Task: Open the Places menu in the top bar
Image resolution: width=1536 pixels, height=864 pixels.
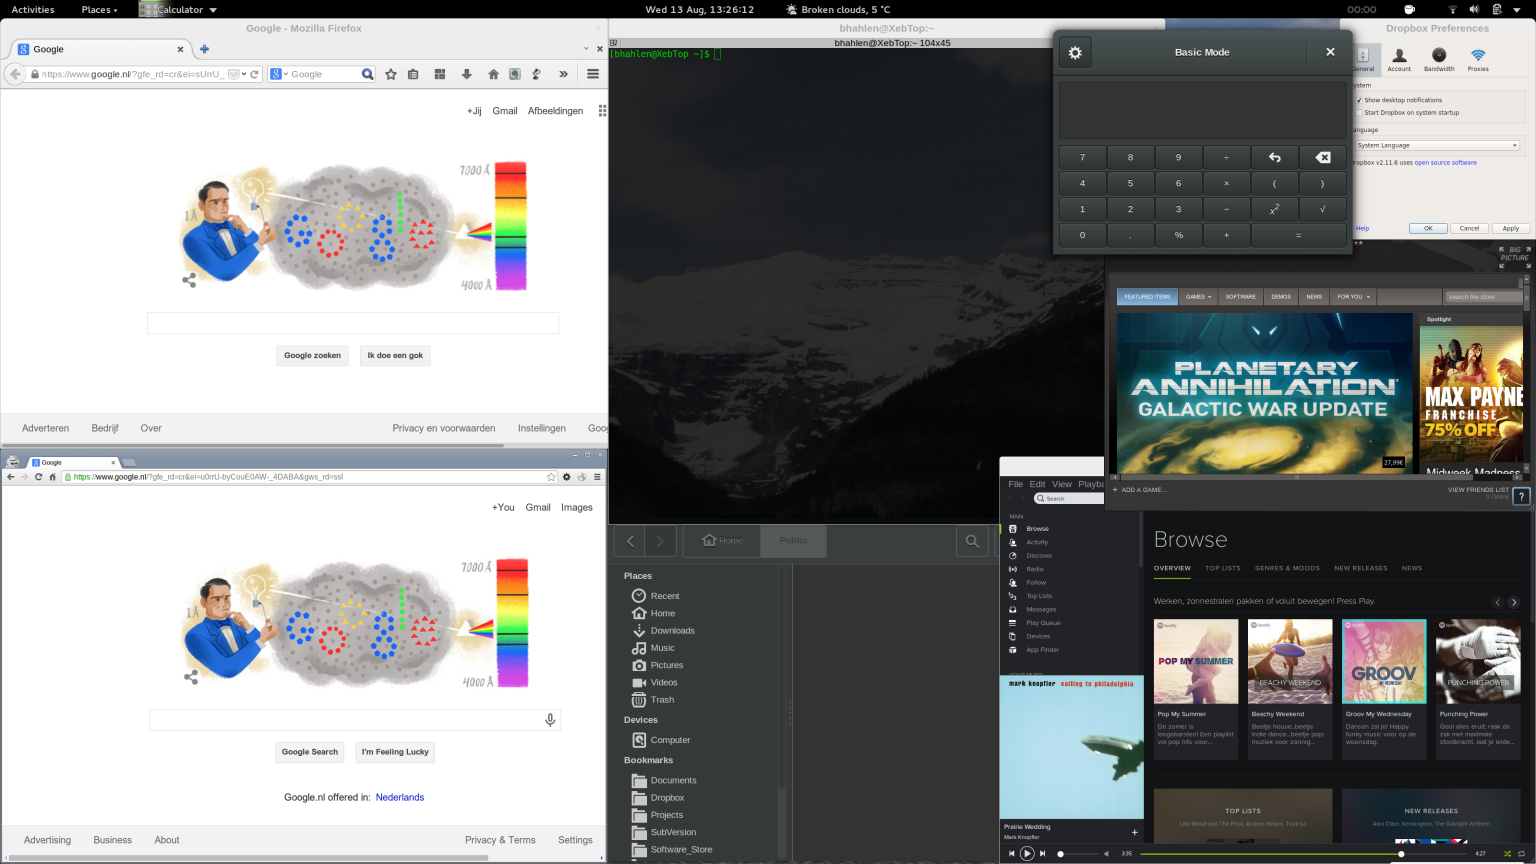Action: 99,9
